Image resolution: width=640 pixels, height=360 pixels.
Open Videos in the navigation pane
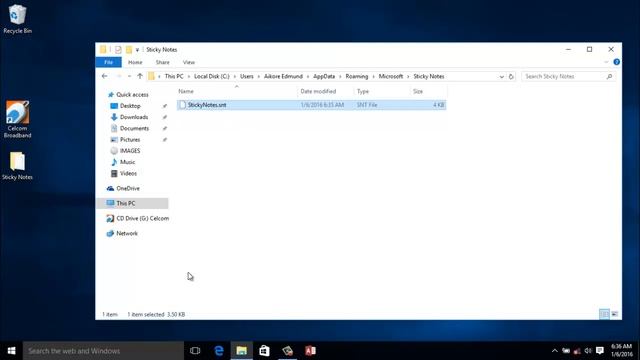(x=128, y=173)
